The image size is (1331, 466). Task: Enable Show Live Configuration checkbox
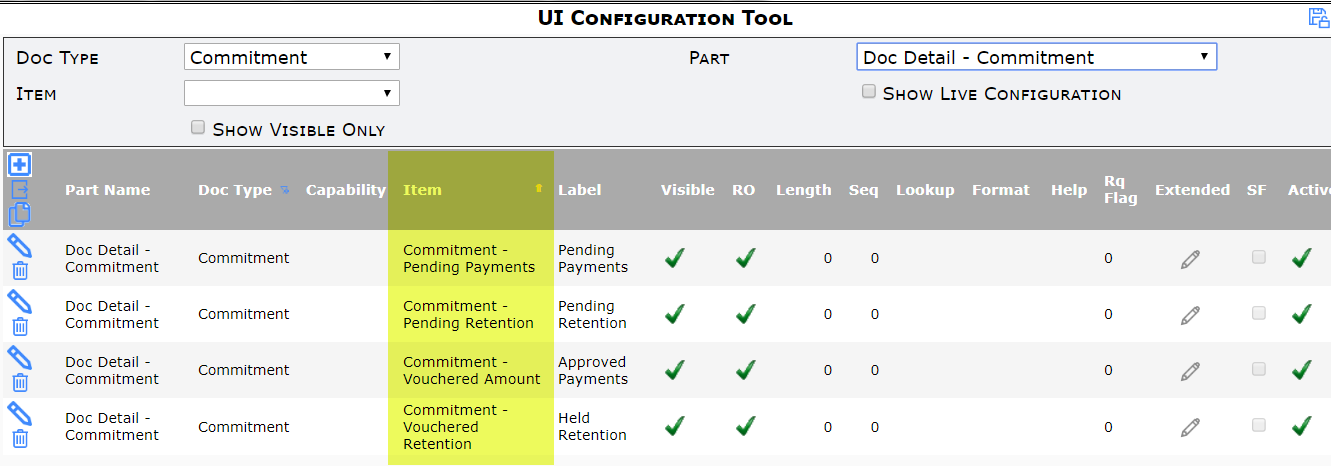coord(869,92)
